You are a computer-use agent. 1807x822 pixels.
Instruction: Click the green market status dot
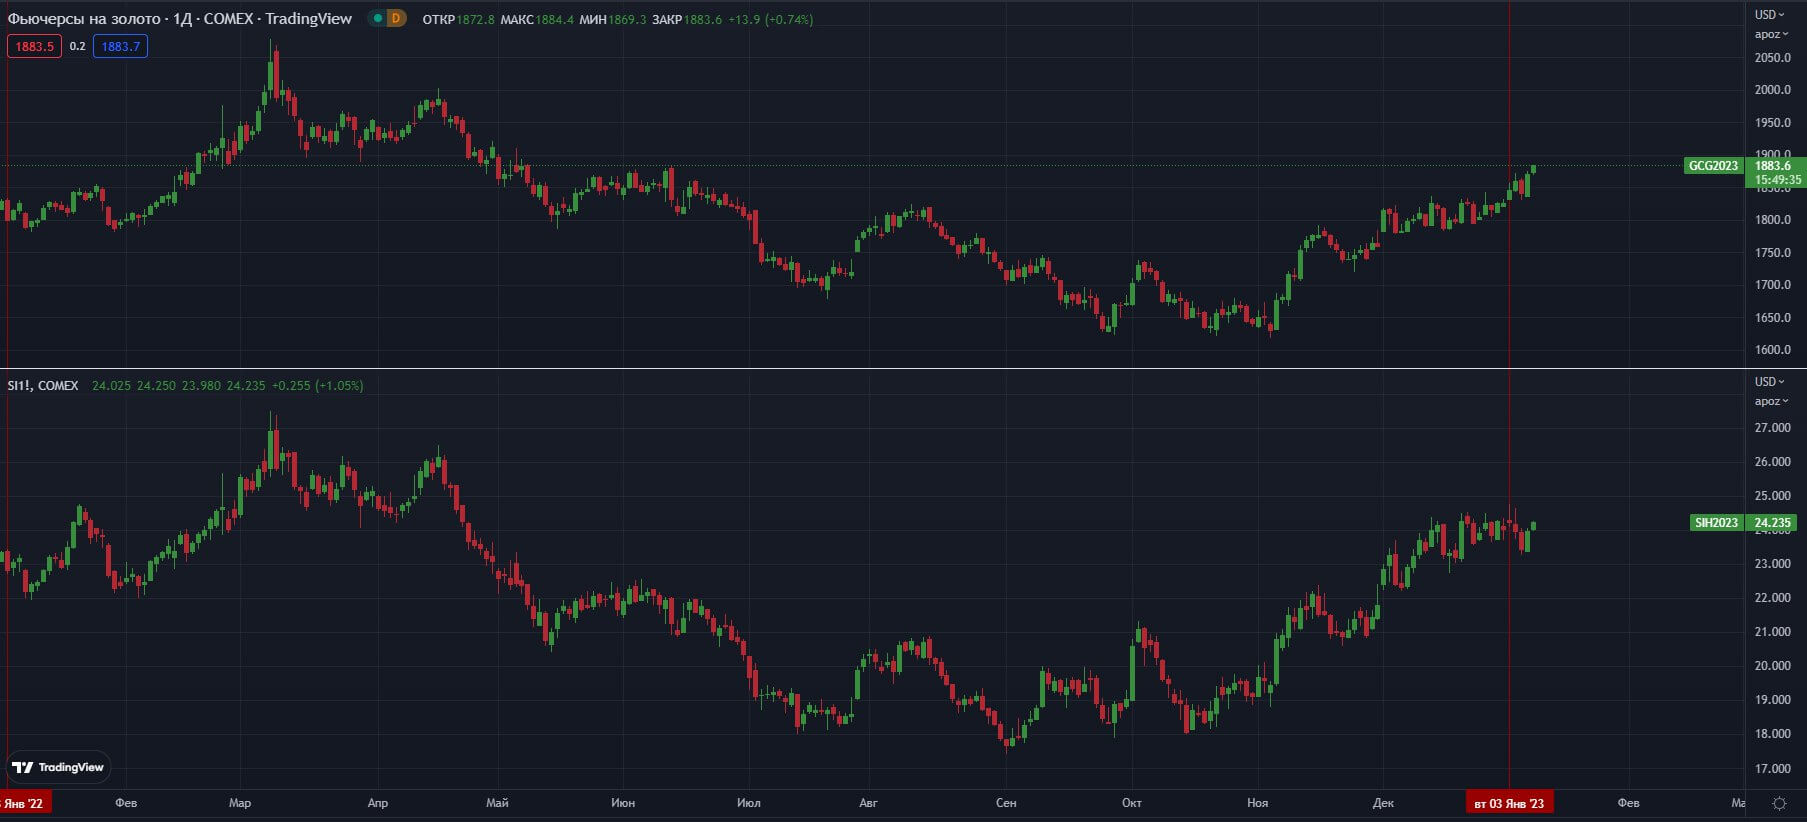click(x=377, y=18)
